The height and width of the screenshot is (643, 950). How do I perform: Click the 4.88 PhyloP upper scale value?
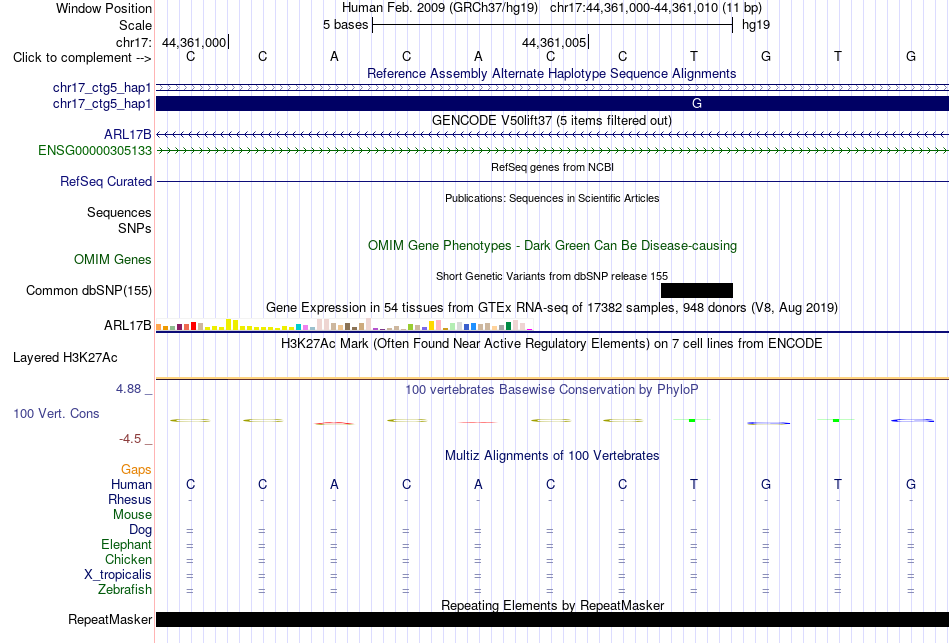[128, 389]
